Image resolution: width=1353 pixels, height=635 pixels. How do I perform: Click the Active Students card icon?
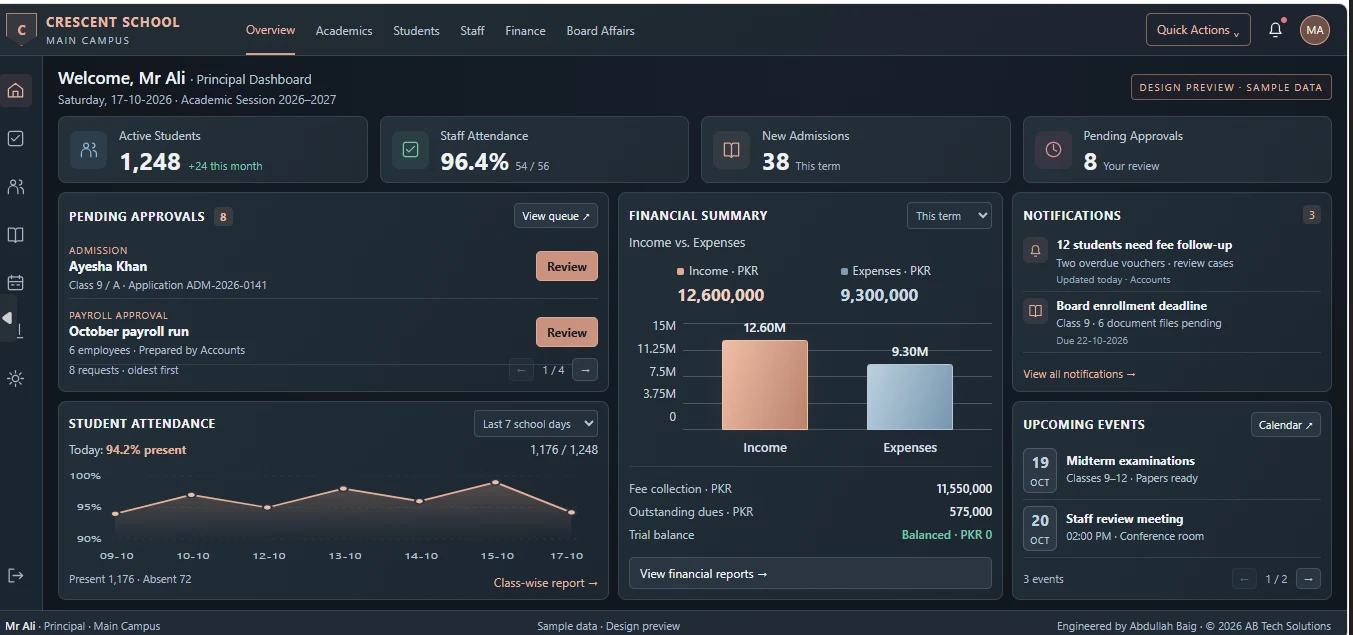(89, 150)
